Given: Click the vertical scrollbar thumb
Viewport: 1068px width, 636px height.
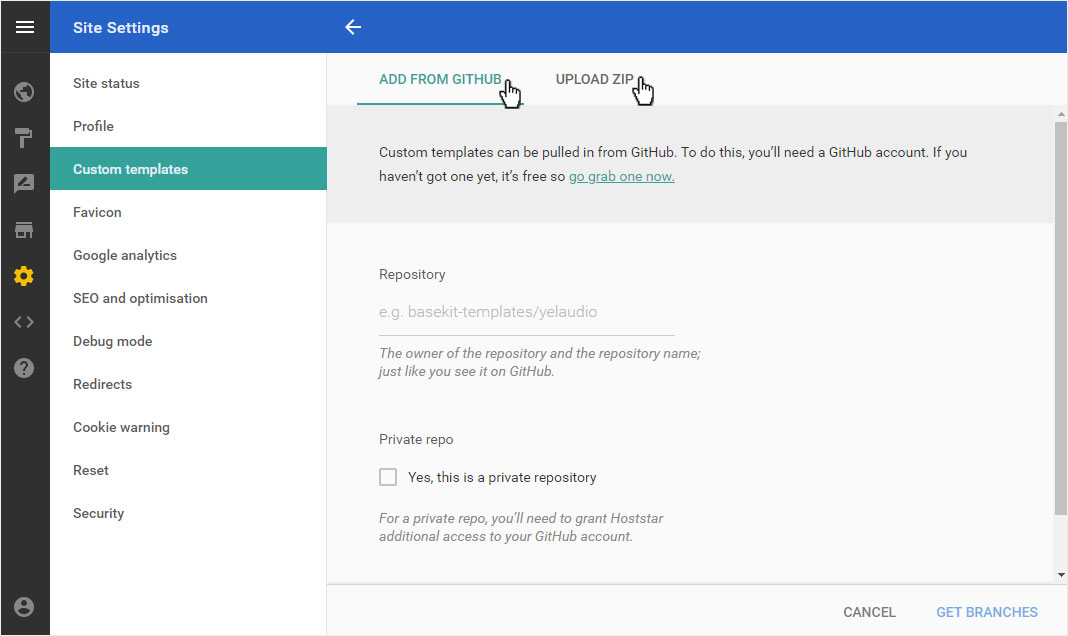Looking at the screenshot, I should tap(1061, 319).
